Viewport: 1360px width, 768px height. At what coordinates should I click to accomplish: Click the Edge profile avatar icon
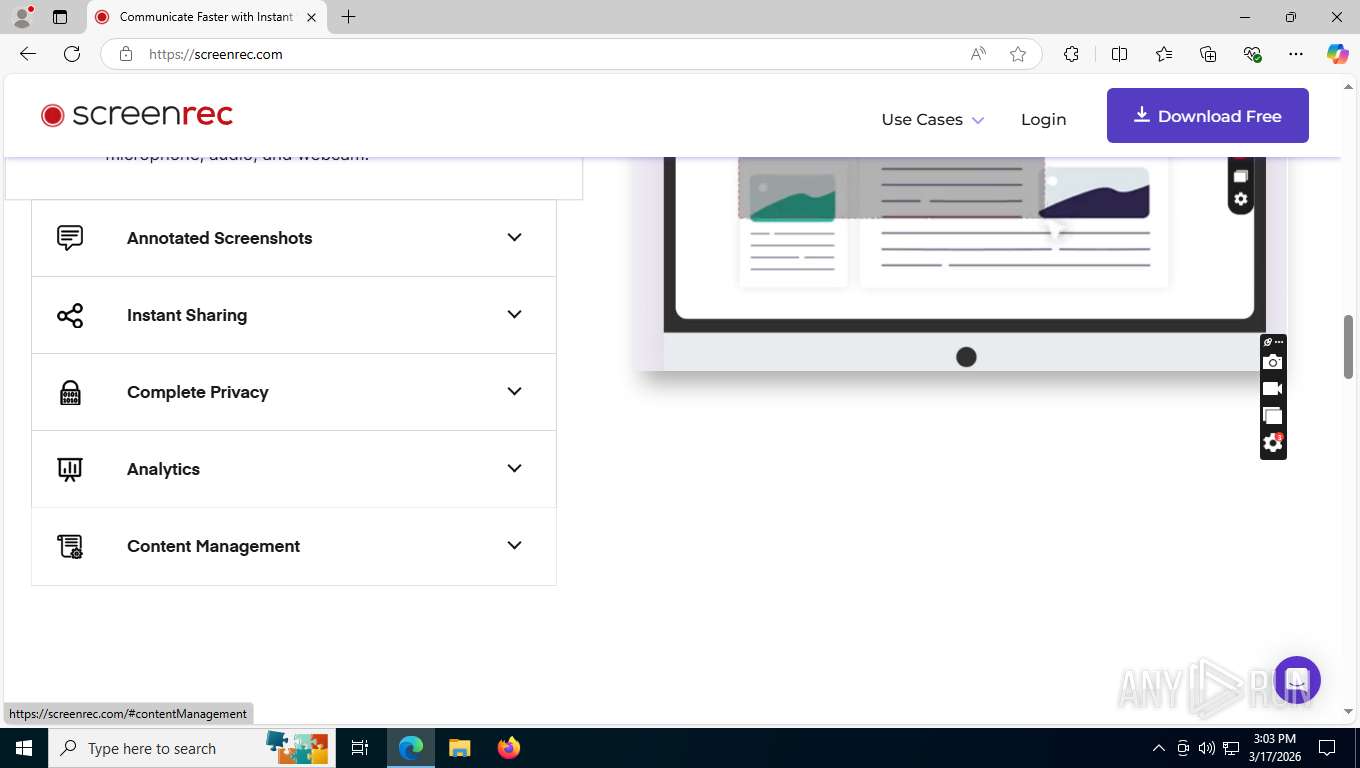pyautogui.click(x=22, y=17)
